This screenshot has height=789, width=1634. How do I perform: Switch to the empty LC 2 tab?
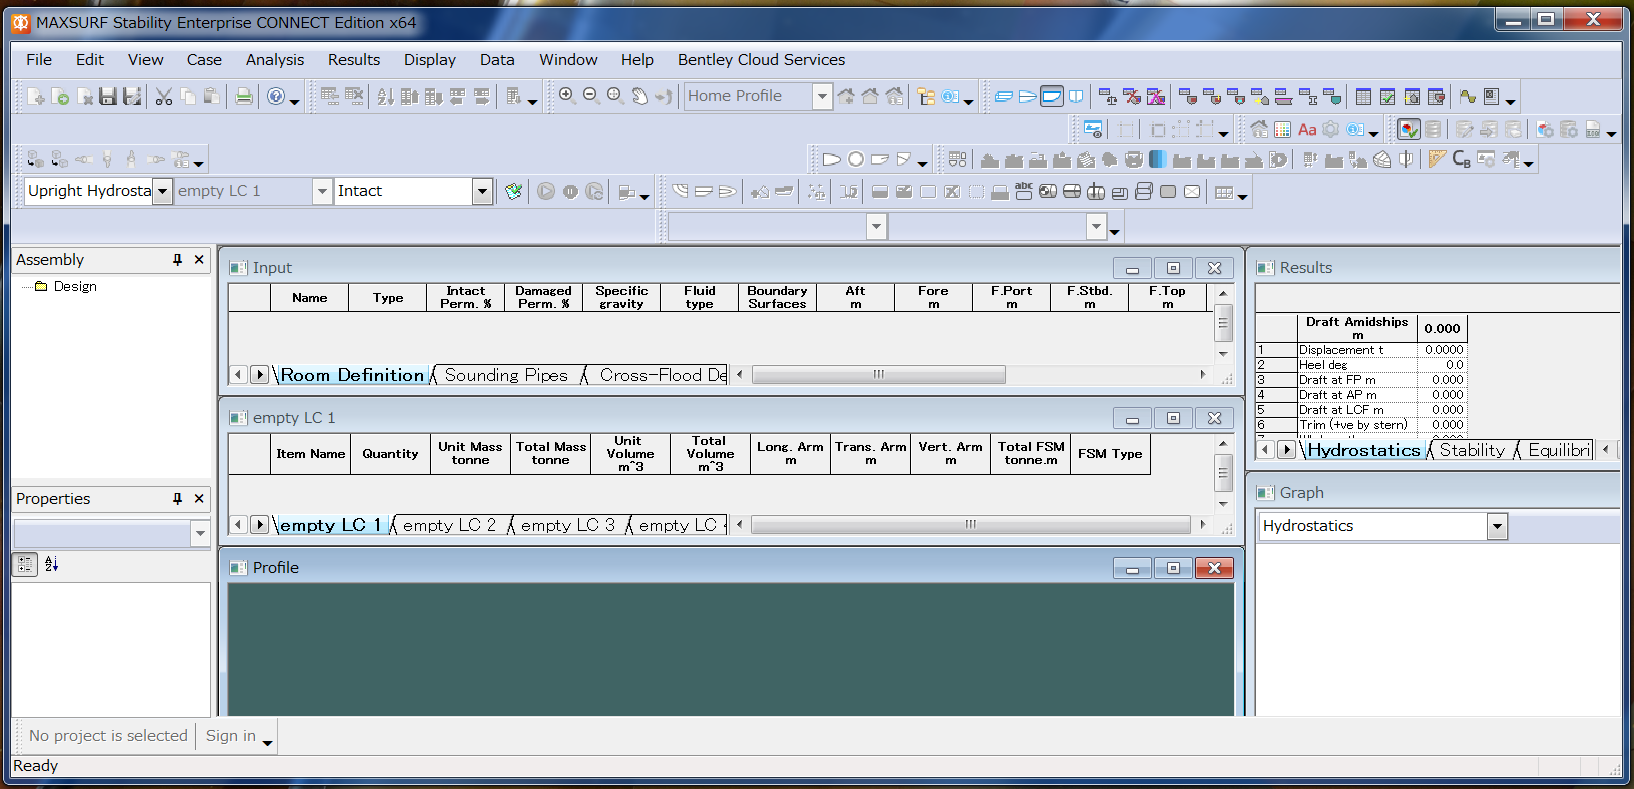[x=449, y=525]
